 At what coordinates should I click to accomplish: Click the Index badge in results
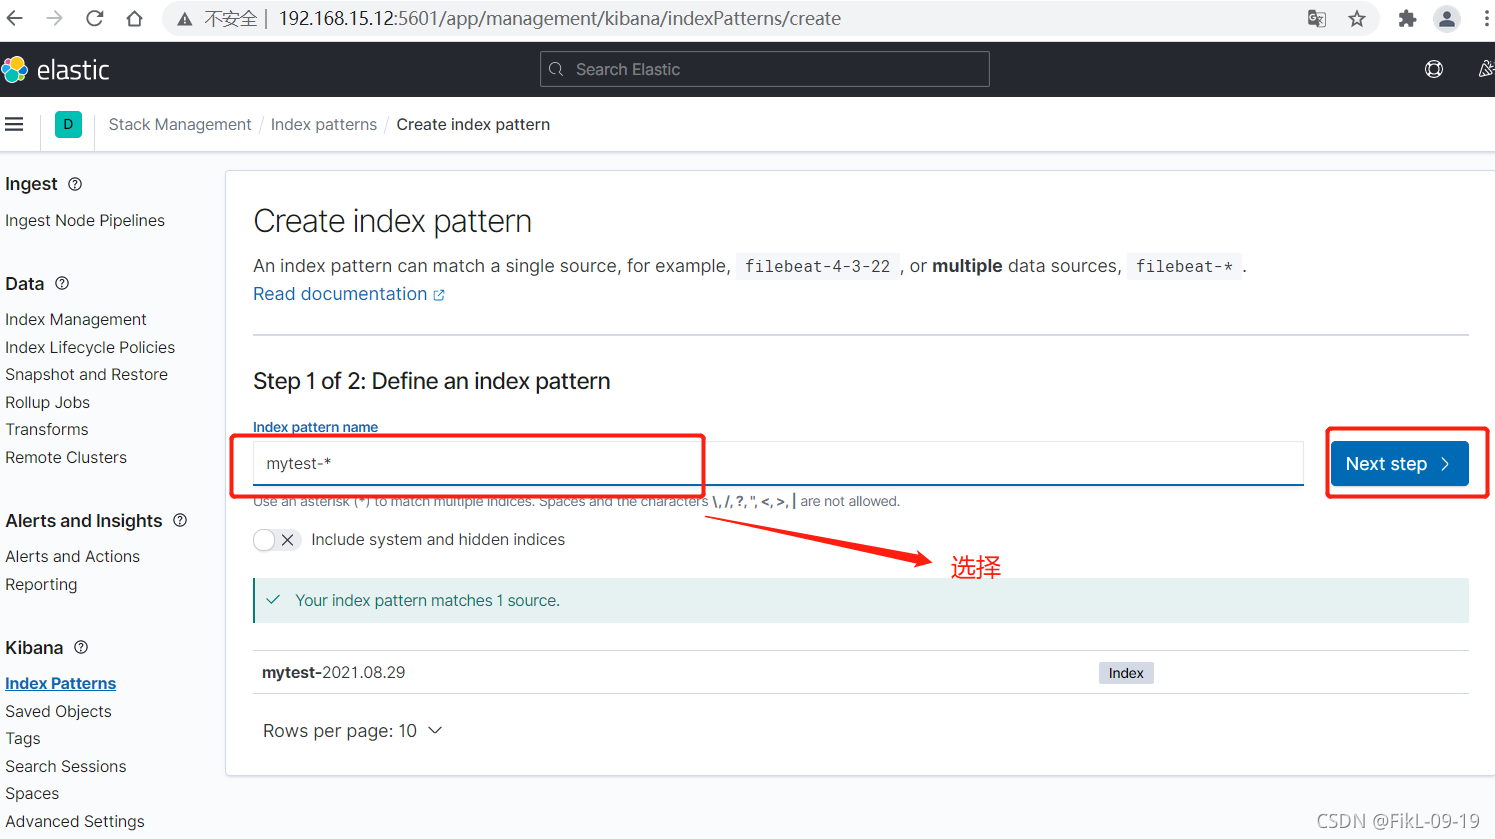click(1126, 673)
